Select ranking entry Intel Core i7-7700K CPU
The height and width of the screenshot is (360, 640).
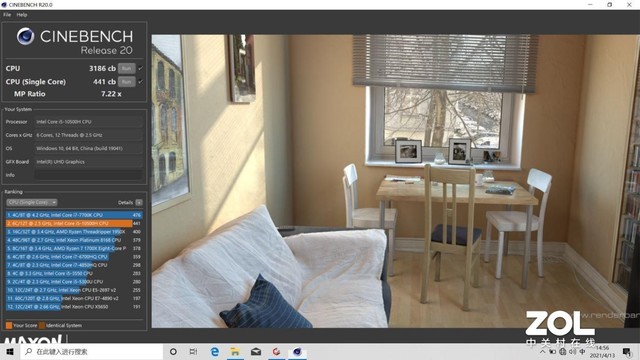[74, 215]
